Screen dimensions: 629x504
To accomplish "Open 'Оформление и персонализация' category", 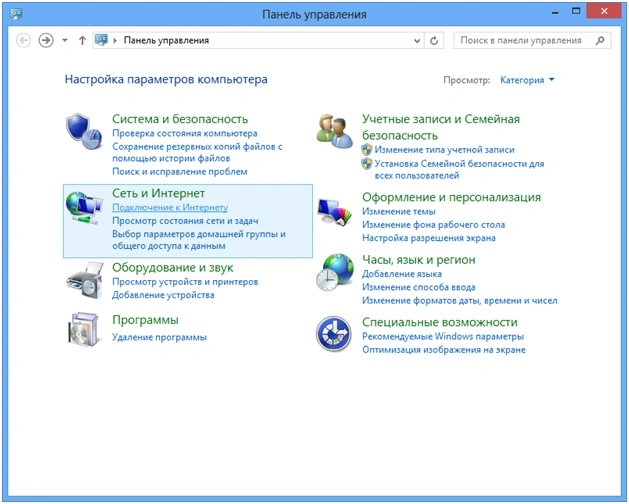I will click(451, 197).
